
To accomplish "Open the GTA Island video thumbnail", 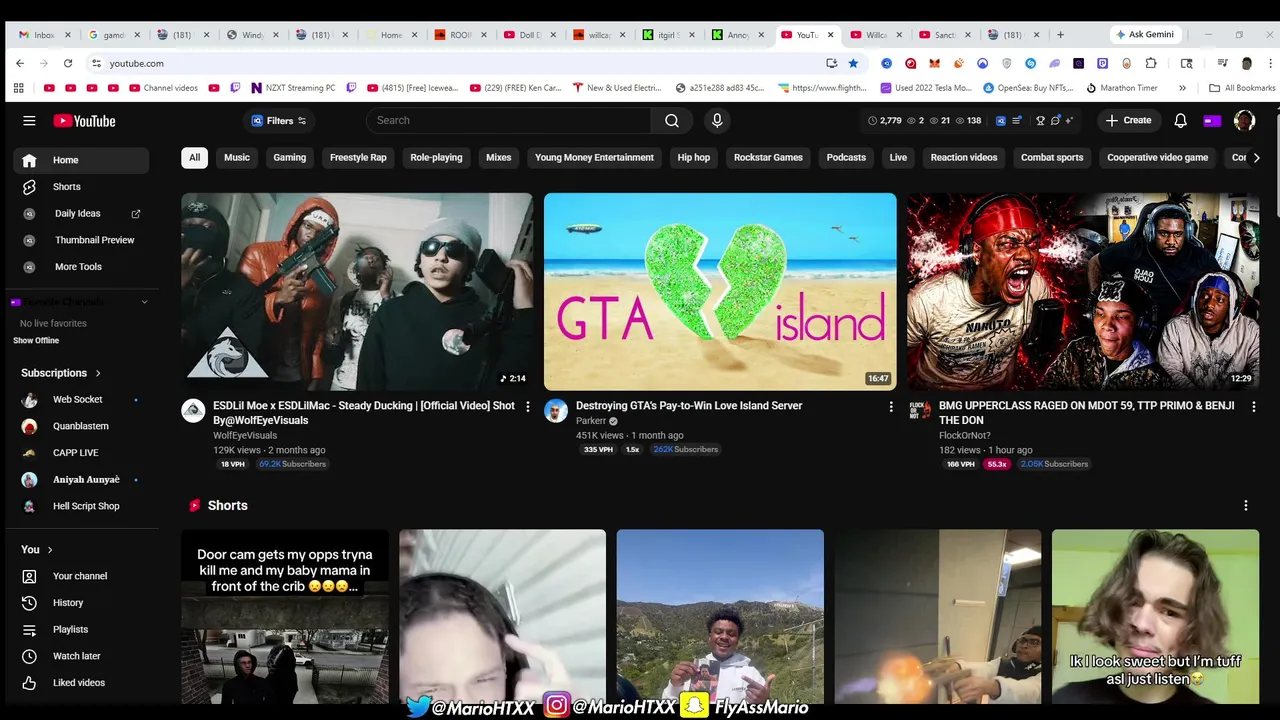I will tap(720, 291).
